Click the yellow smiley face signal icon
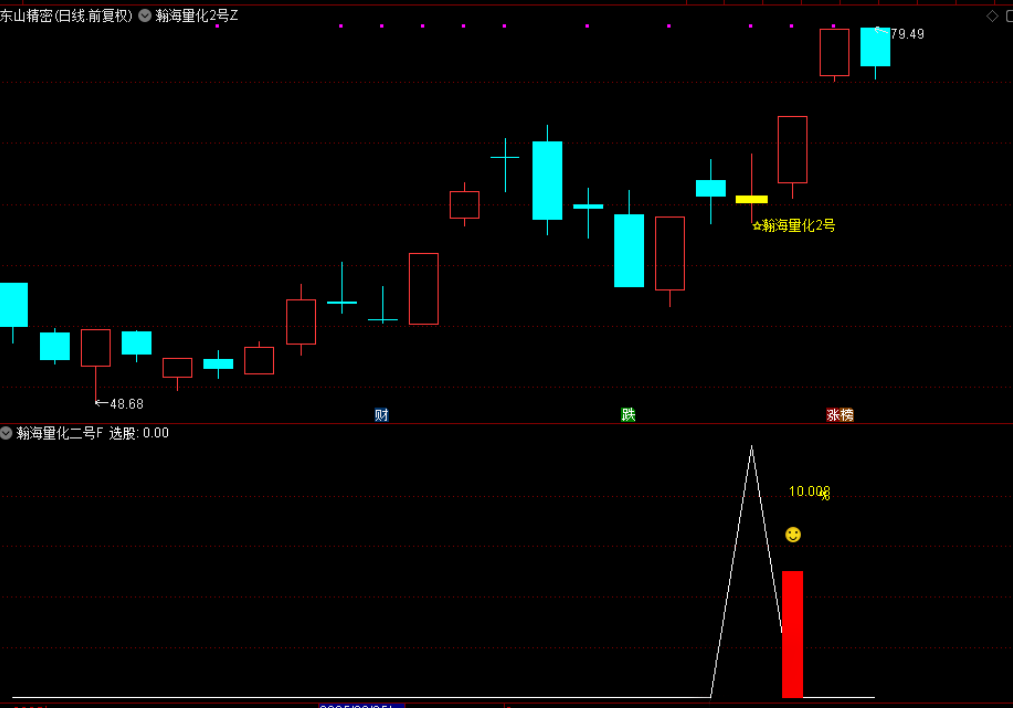 click(793, 535)
